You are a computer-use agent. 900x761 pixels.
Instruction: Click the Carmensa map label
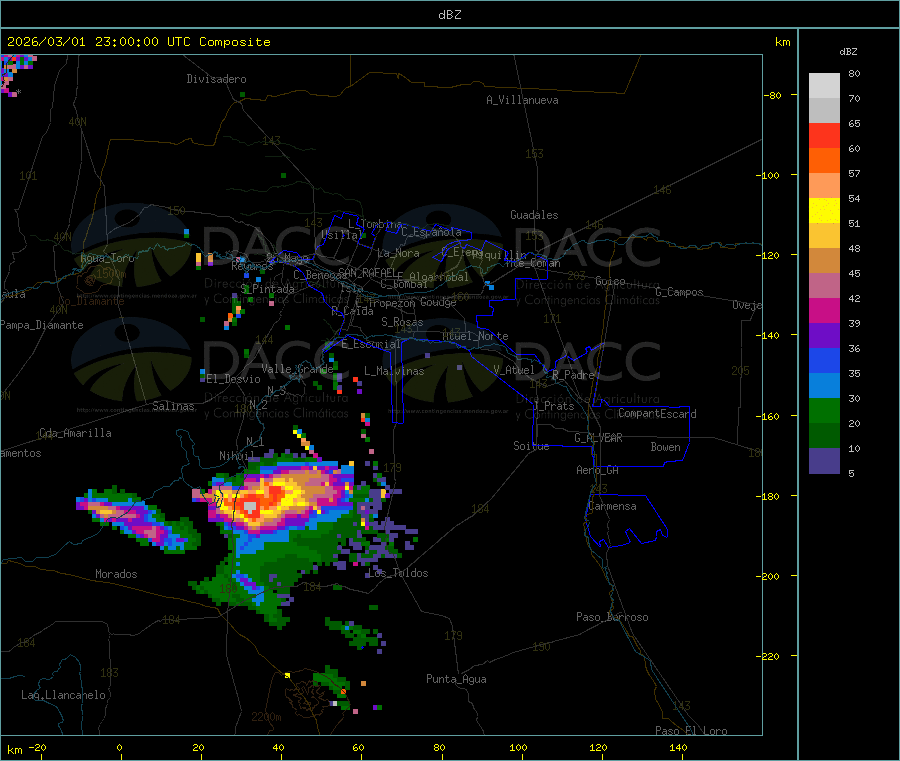click(612, 506)
